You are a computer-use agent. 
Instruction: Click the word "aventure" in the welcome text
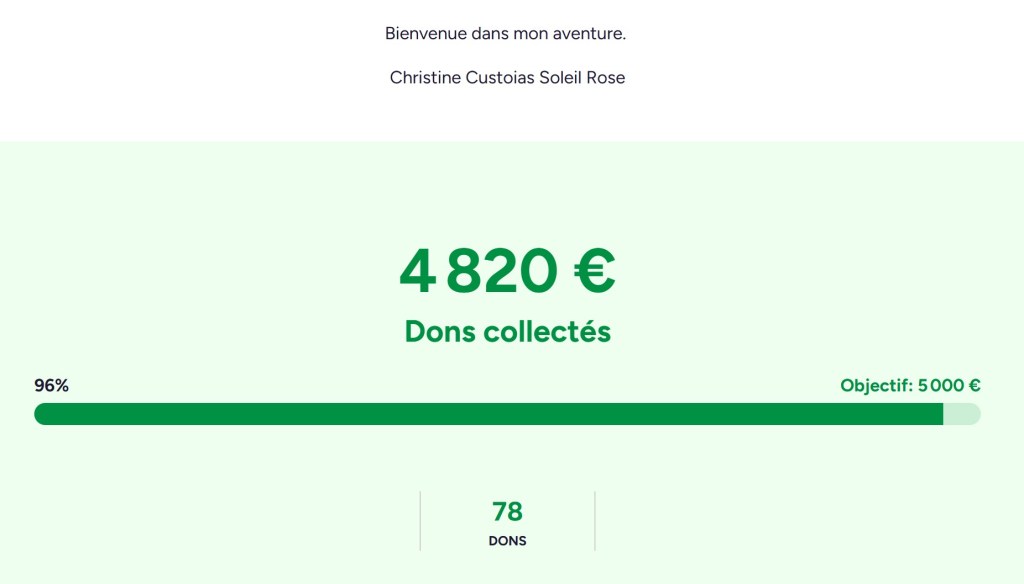[x=590, y=34]
